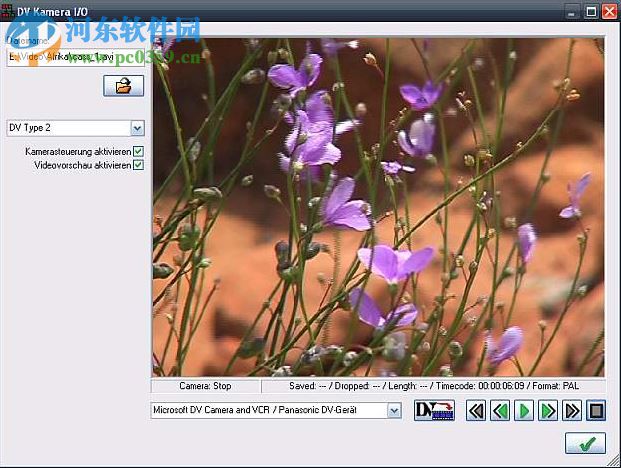The height and width of the screenshot is (468, 621).
Task: Toggle Kamerasteuerung aktivieren checkbox
Action: point(138,151)
